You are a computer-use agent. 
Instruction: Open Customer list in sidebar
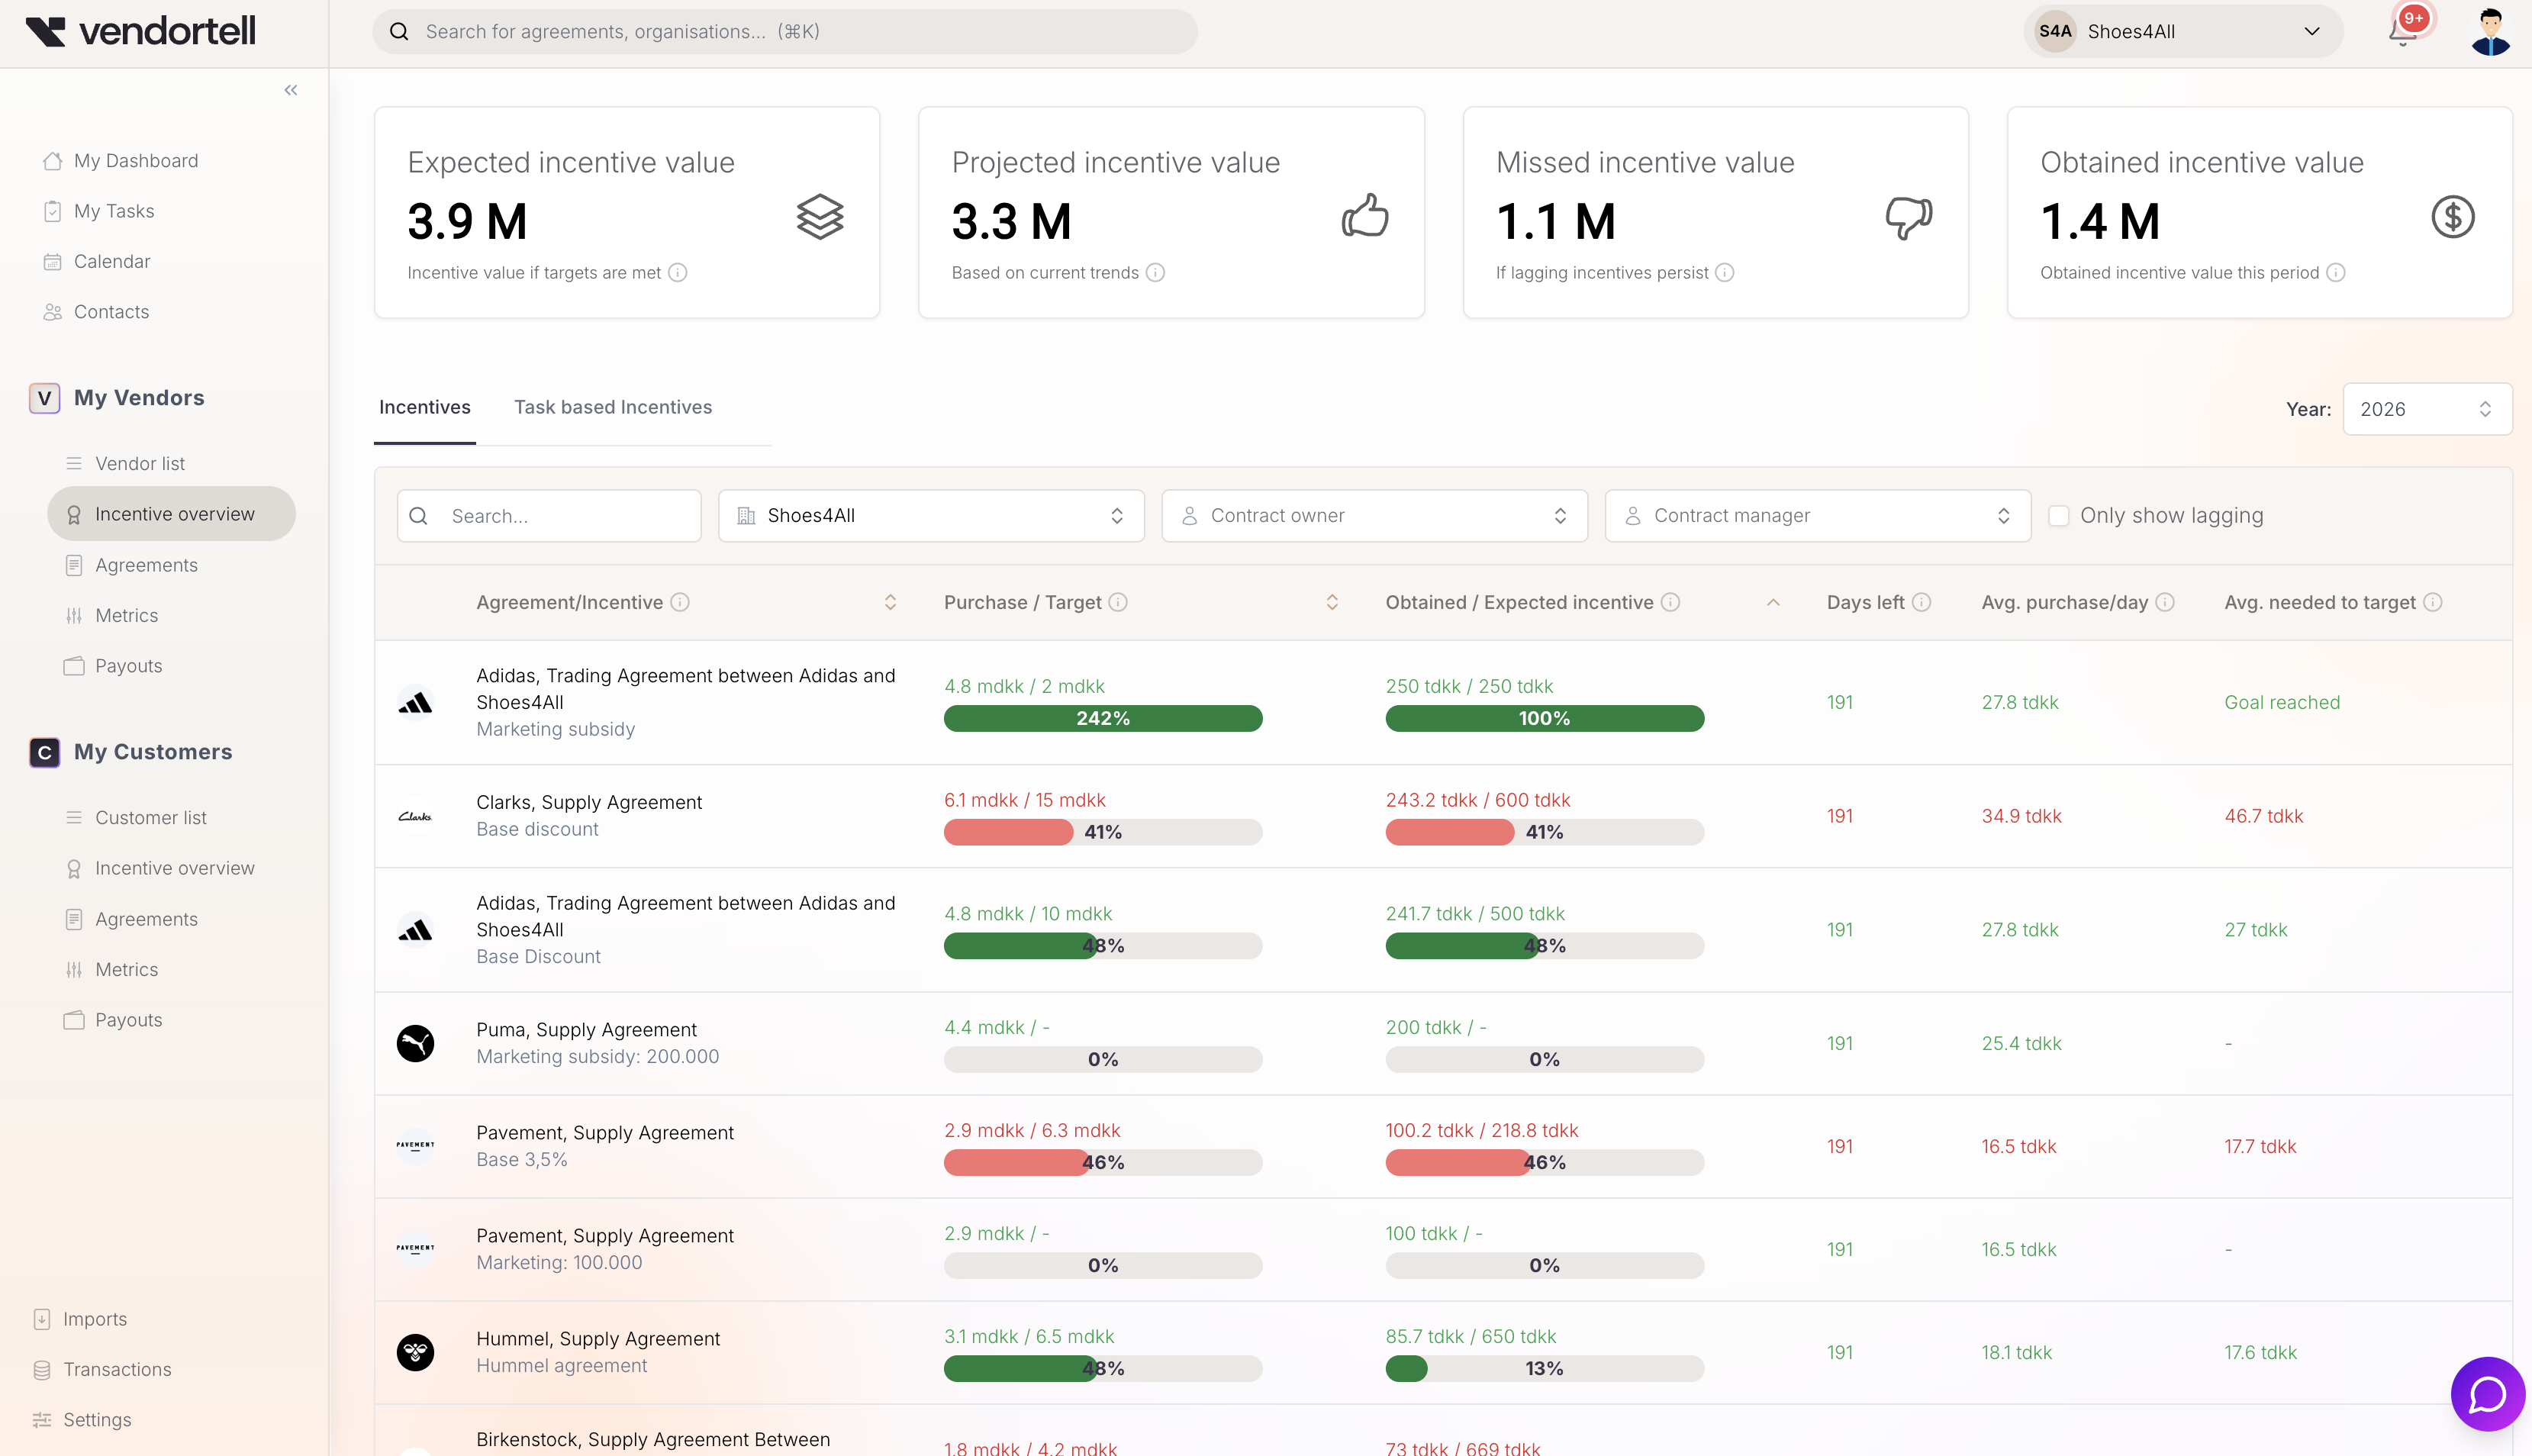pos(151,818)
